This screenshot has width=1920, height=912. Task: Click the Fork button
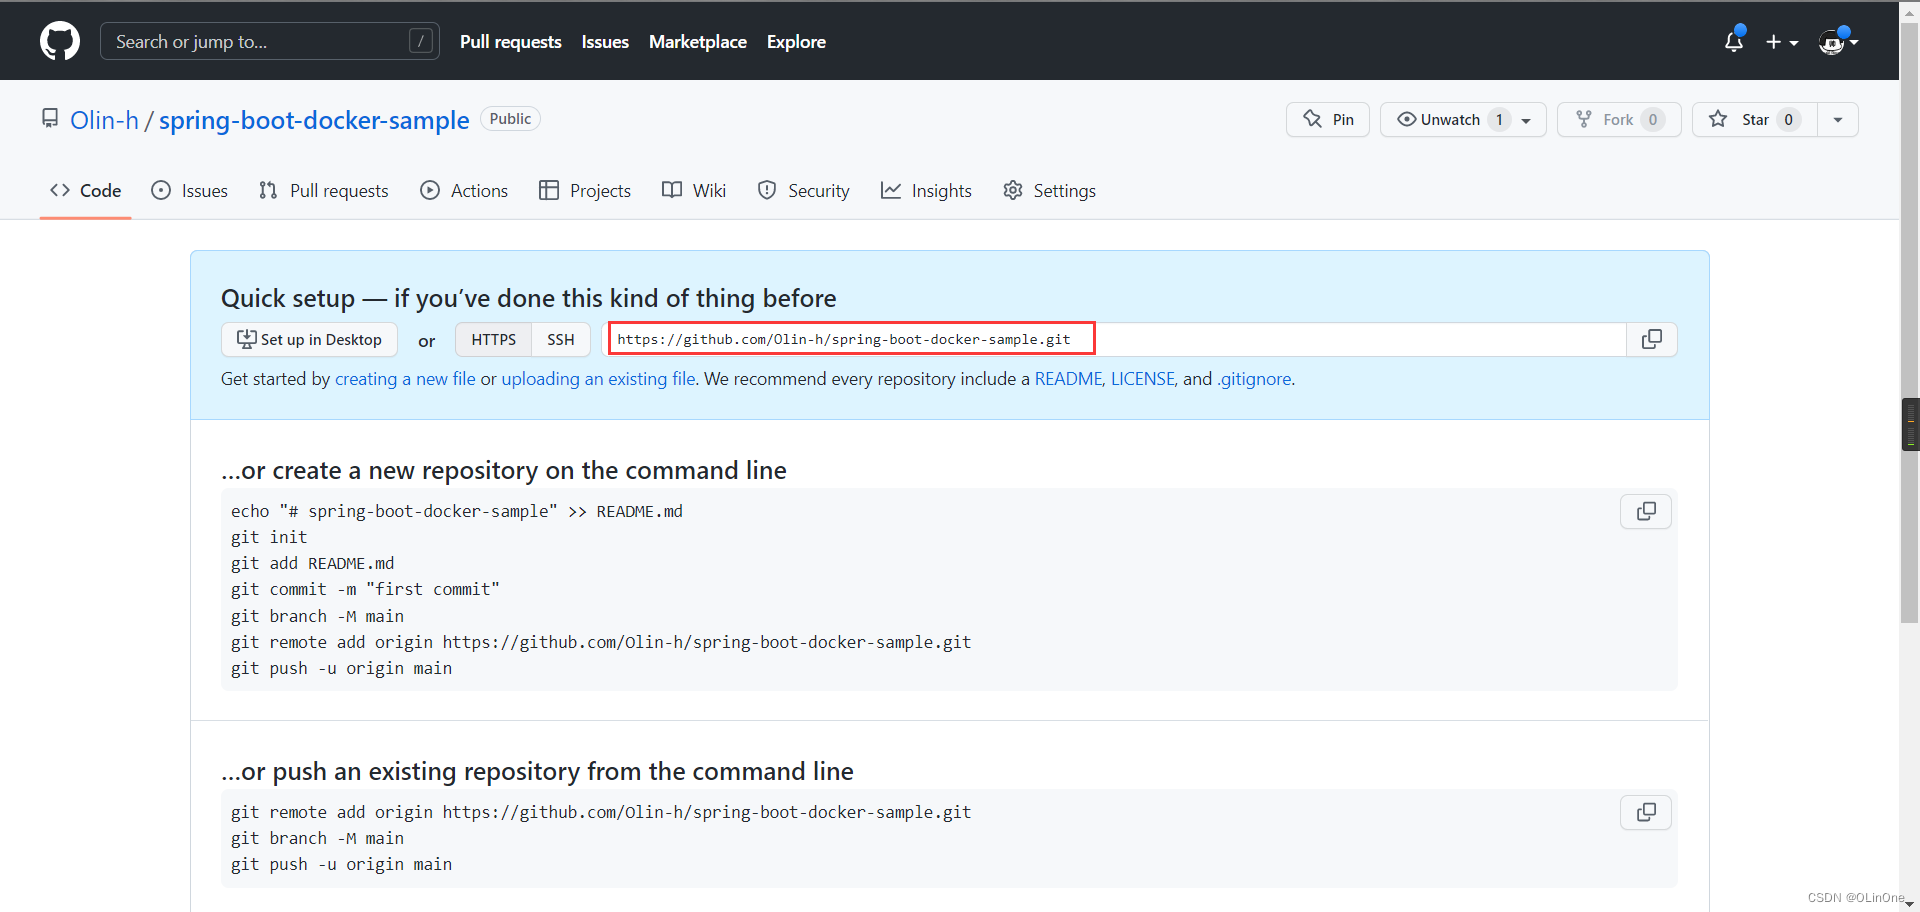pos(1619,119)
